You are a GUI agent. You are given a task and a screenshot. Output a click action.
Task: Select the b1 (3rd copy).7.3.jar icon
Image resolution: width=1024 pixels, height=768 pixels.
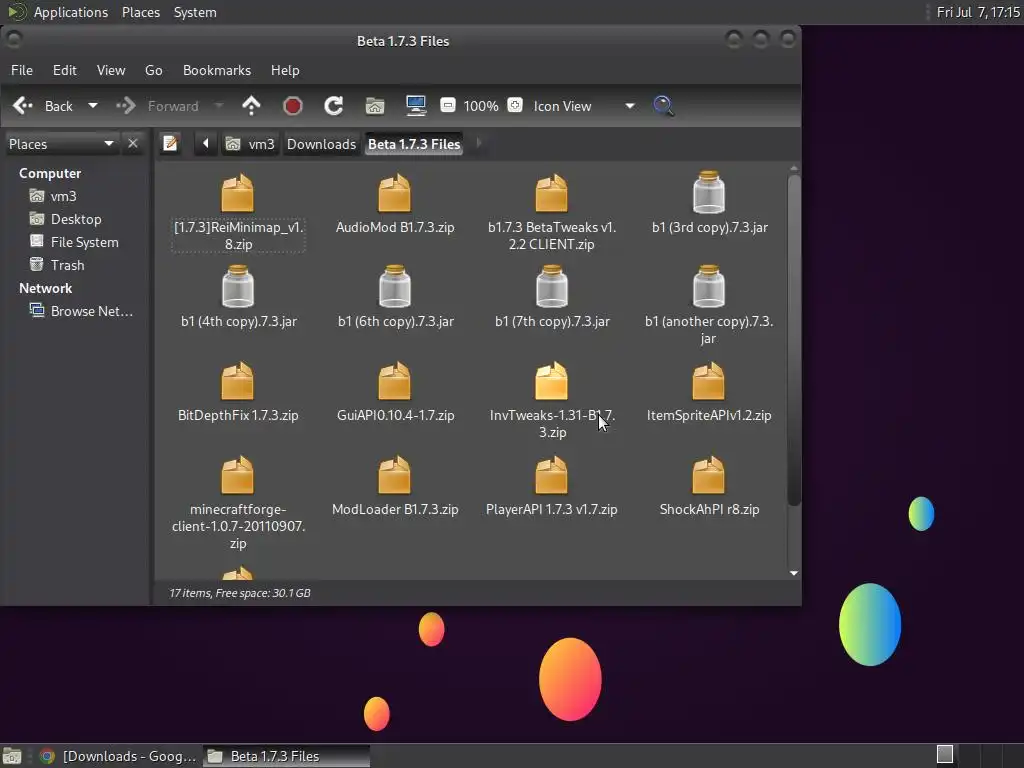[x=709, y=193]
